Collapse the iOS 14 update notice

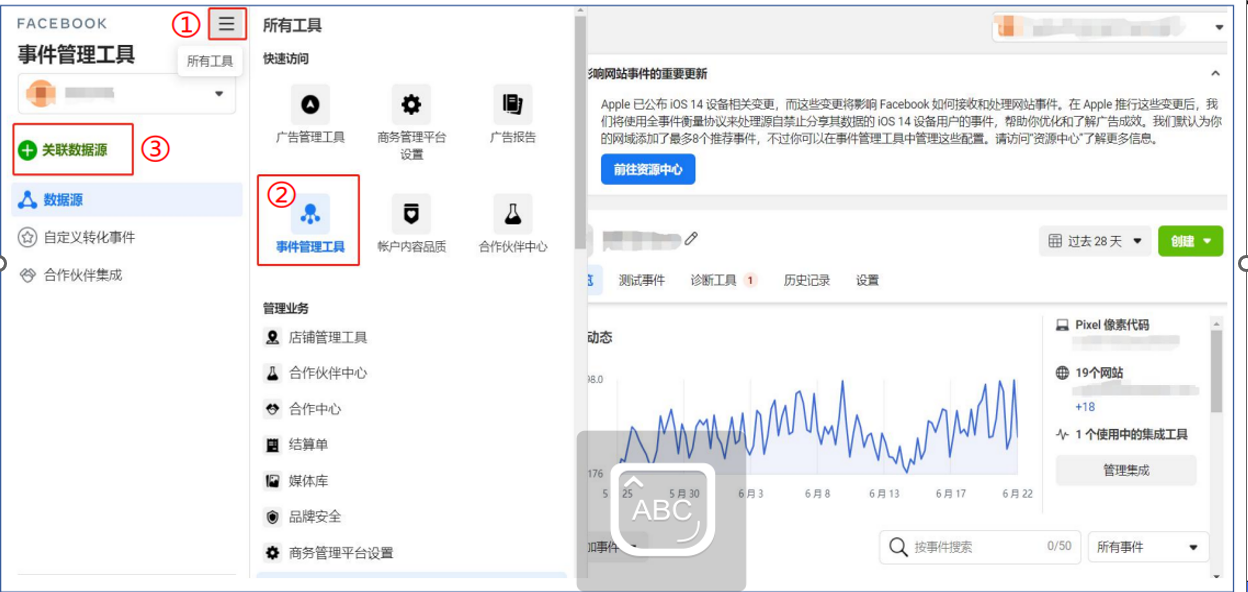pos(1215,74)
